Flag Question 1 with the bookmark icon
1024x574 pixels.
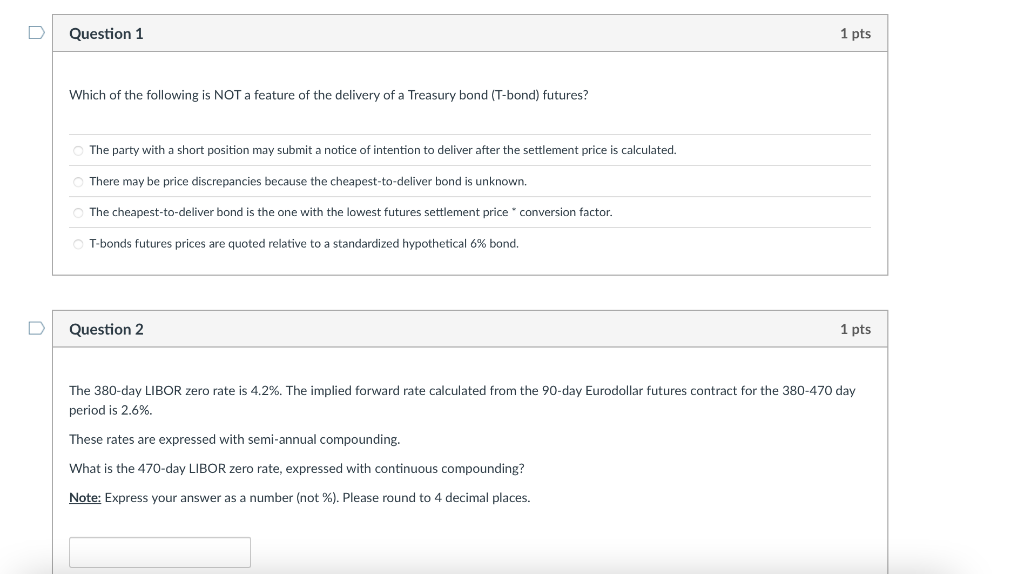click(37, 33)
